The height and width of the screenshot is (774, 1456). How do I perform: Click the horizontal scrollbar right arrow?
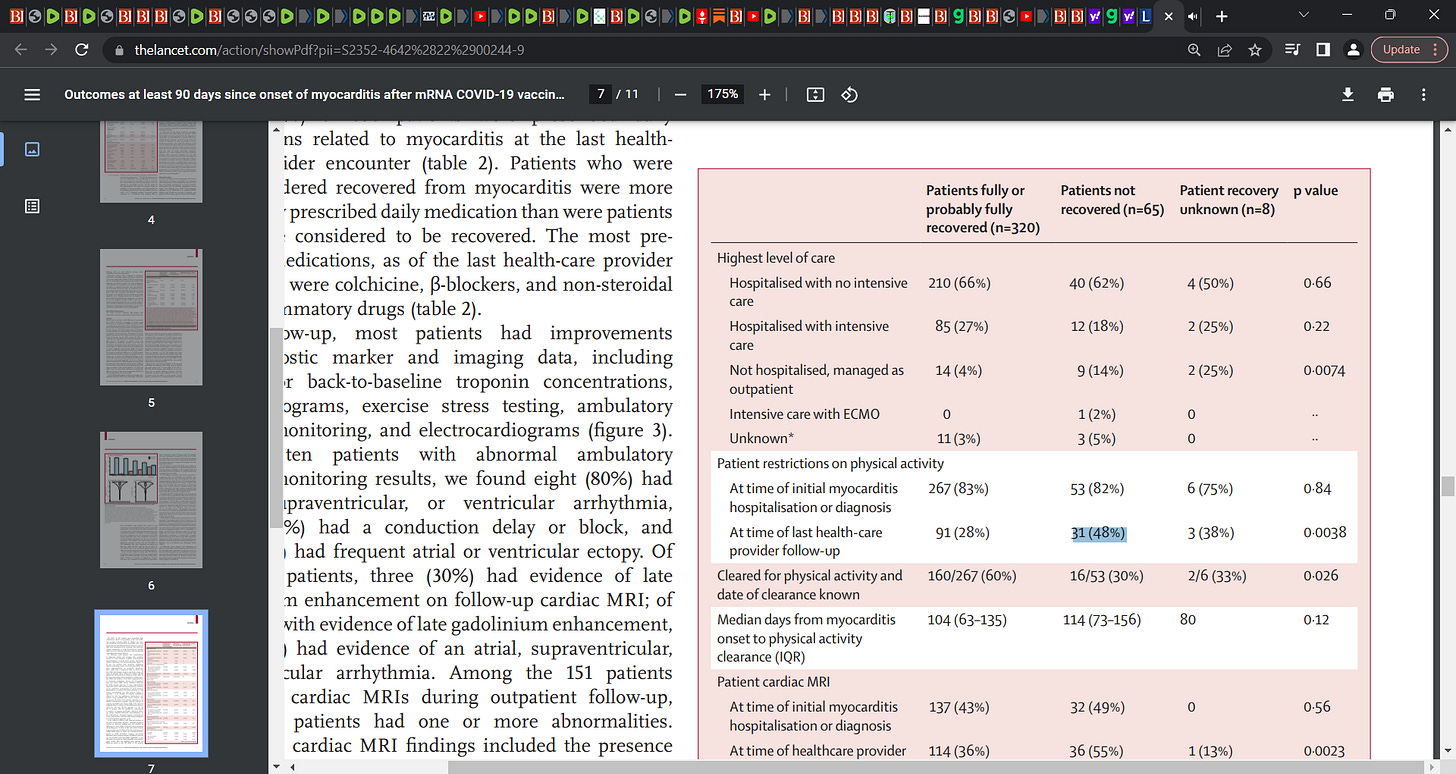coord(1432,767)
